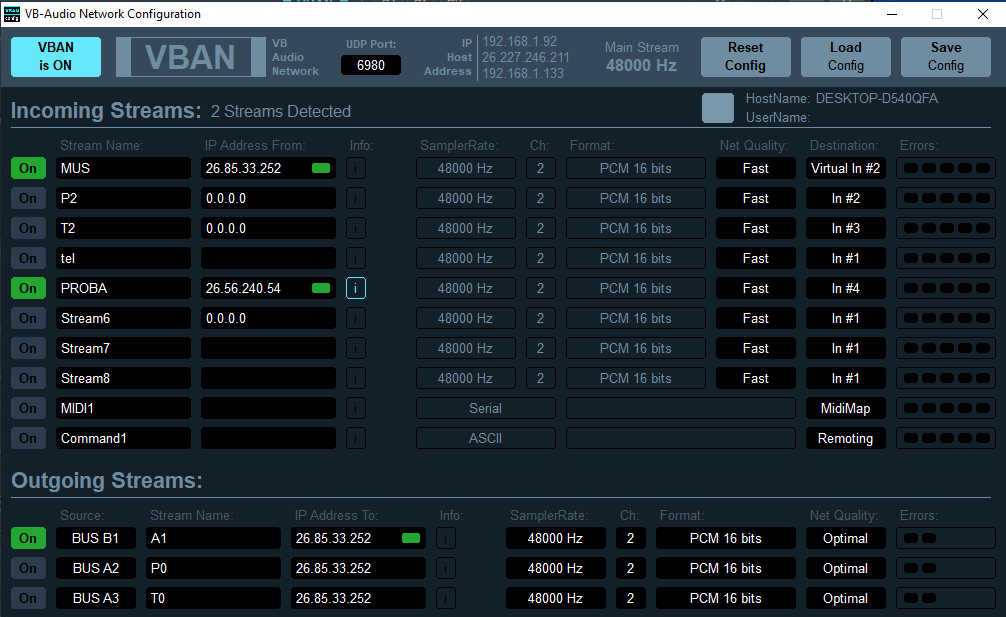This screenshot has height=617, width=1006.
Task: Enable the T2 incoming stream
Action: [28, 228]
